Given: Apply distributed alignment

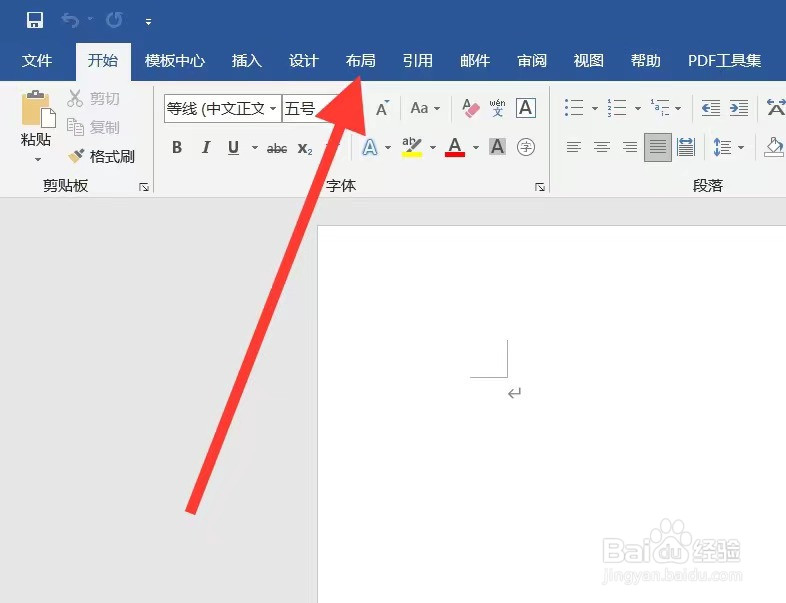Looking at the screenshot, I should pos(685,147).
